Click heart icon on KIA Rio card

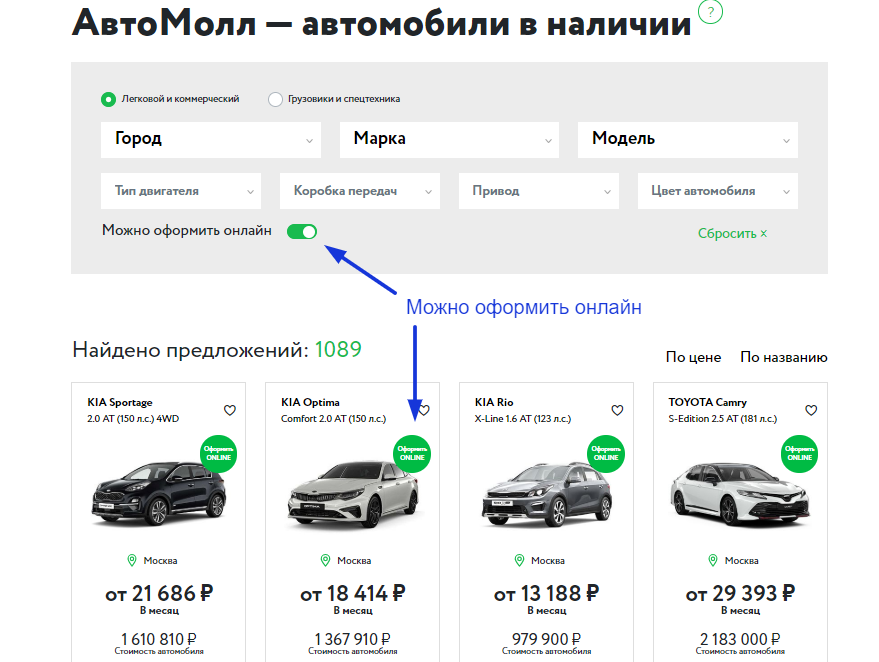tap(617, 410)
